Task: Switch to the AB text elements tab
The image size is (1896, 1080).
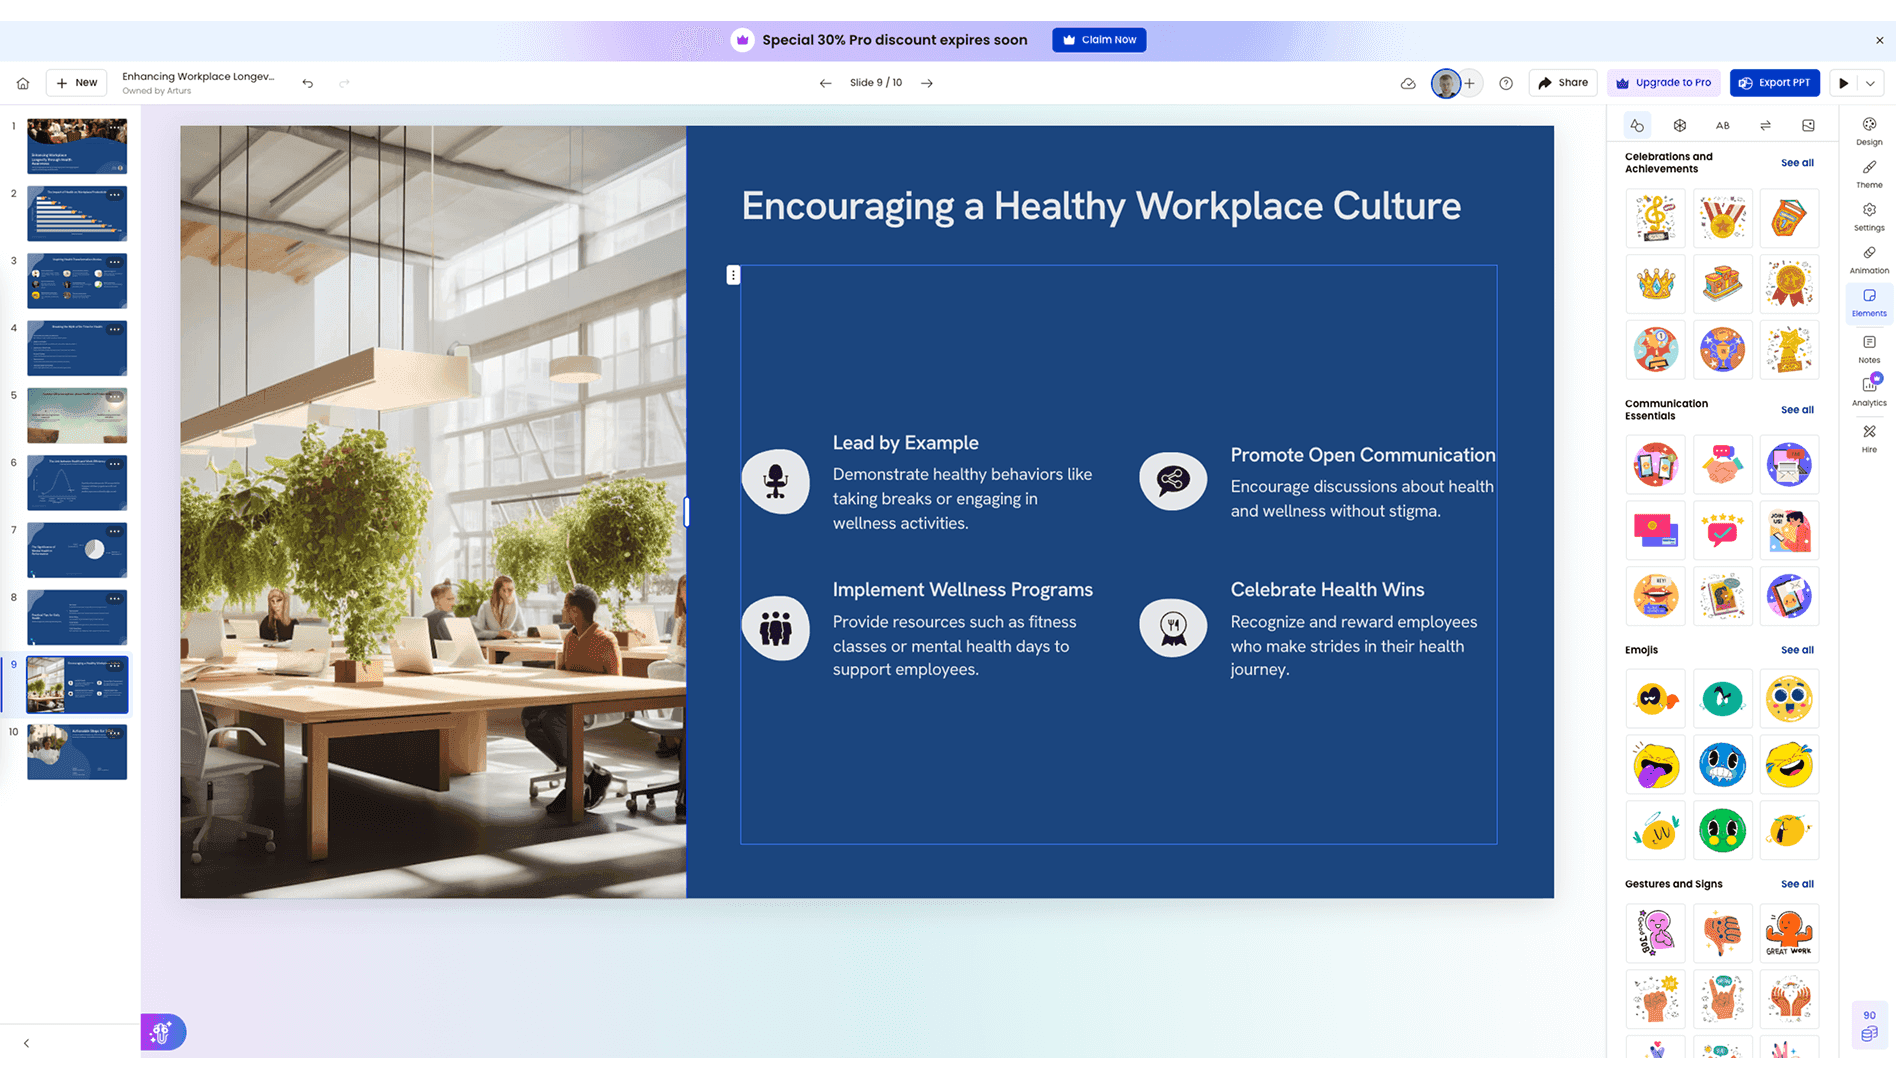Action: [x=1723, y=125]
